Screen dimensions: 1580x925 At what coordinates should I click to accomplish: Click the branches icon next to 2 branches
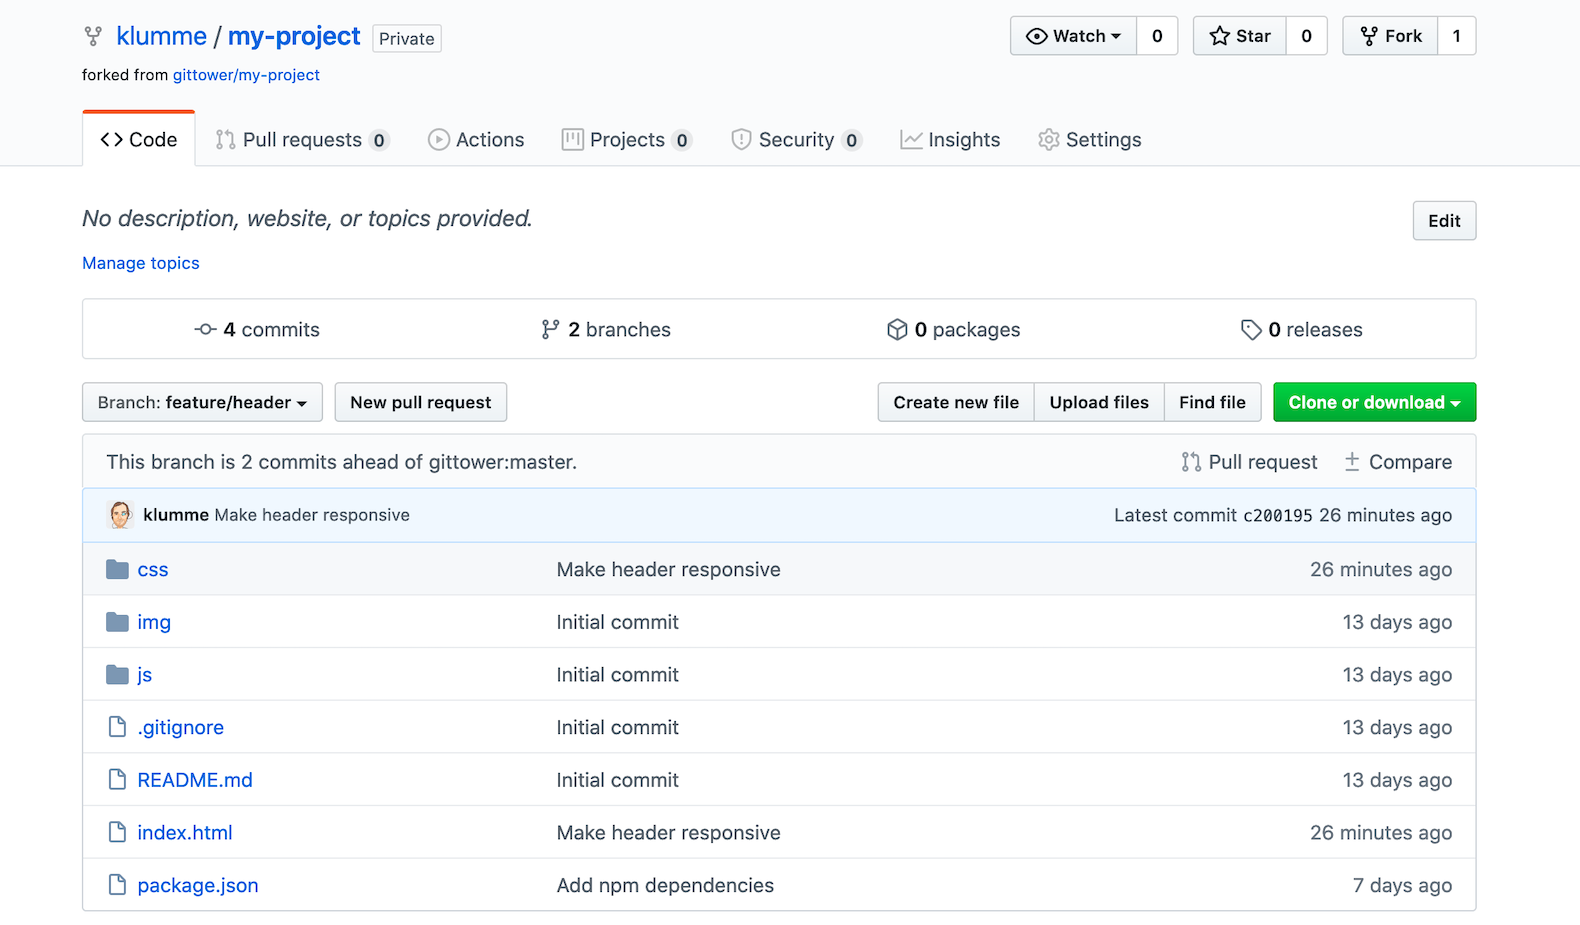(550, 330)
